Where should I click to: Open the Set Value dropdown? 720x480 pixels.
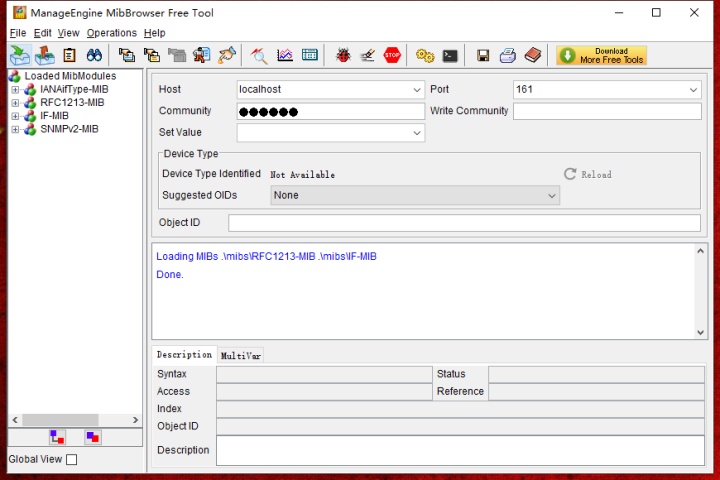[x=416, y=133]
